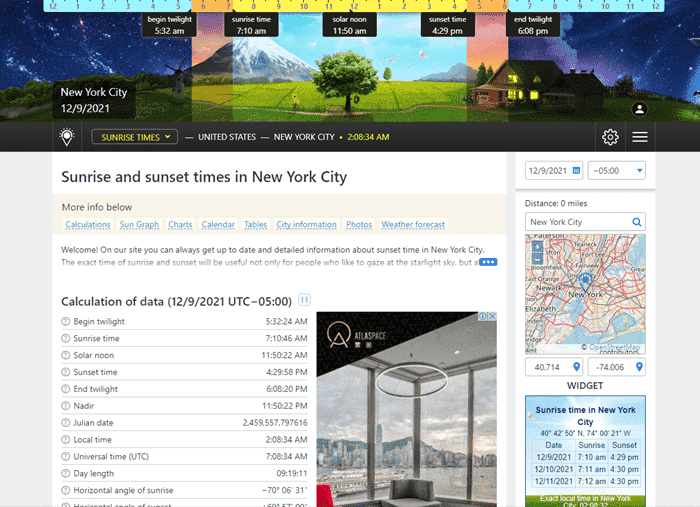Image resolution: width=700 pixels, height=507 pixels.
Task: Pause the live data calculation
Action: [305, 300]
